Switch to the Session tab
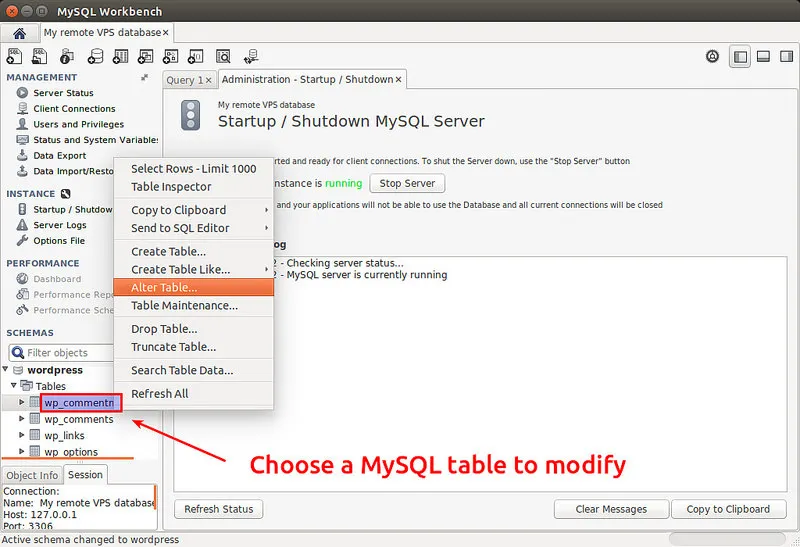 [85, 475]
